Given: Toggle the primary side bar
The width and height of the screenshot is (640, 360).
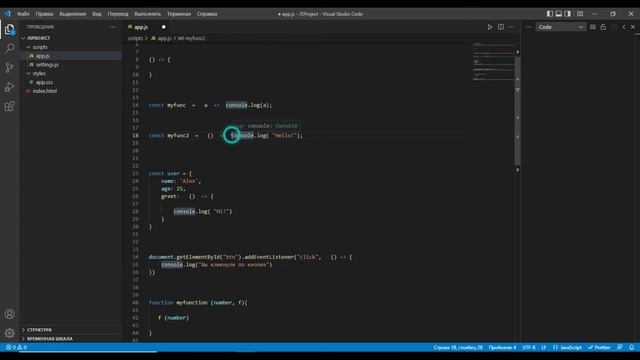Looking at the screenshot, I should 550,13.
